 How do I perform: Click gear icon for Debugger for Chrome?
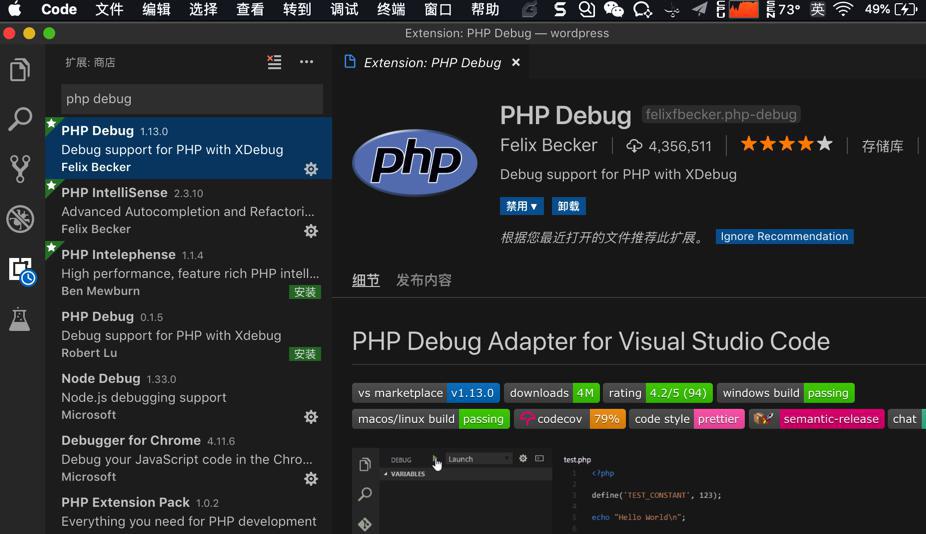tap(311, 478)
